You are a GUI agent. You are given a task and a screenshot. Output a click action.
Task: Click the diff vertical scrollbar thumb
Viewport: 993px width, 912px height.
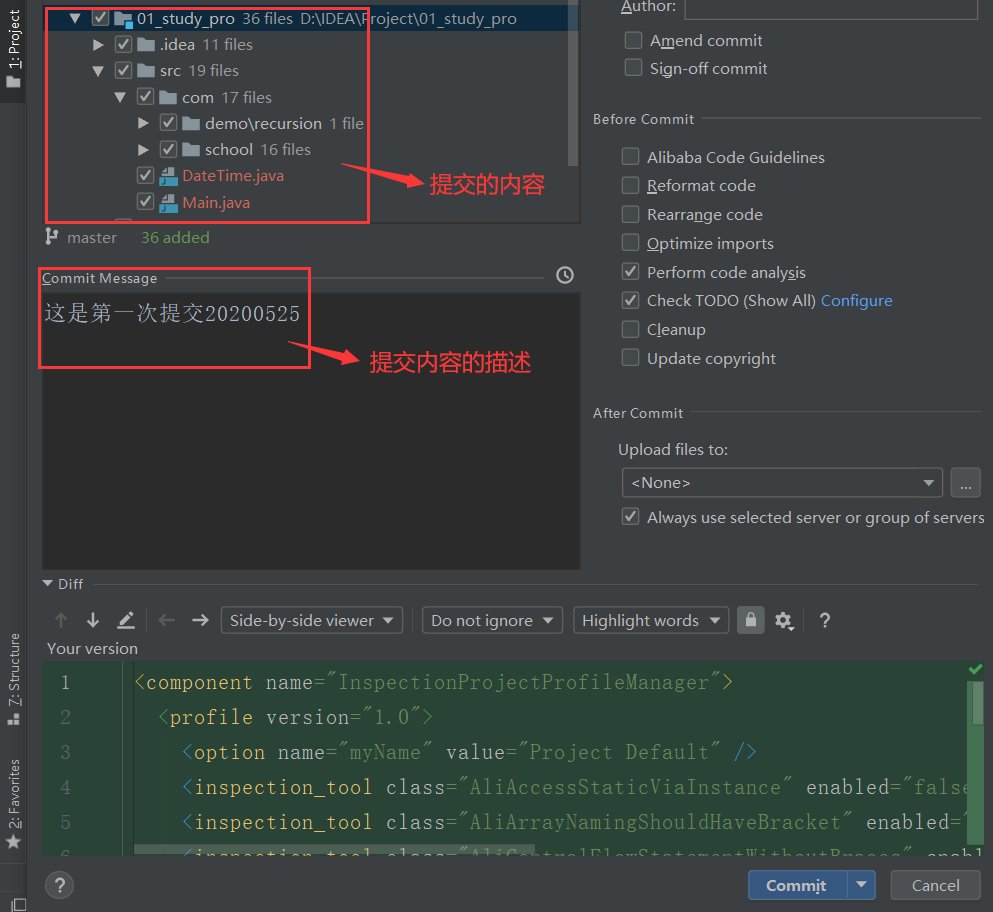click(978, 703)
